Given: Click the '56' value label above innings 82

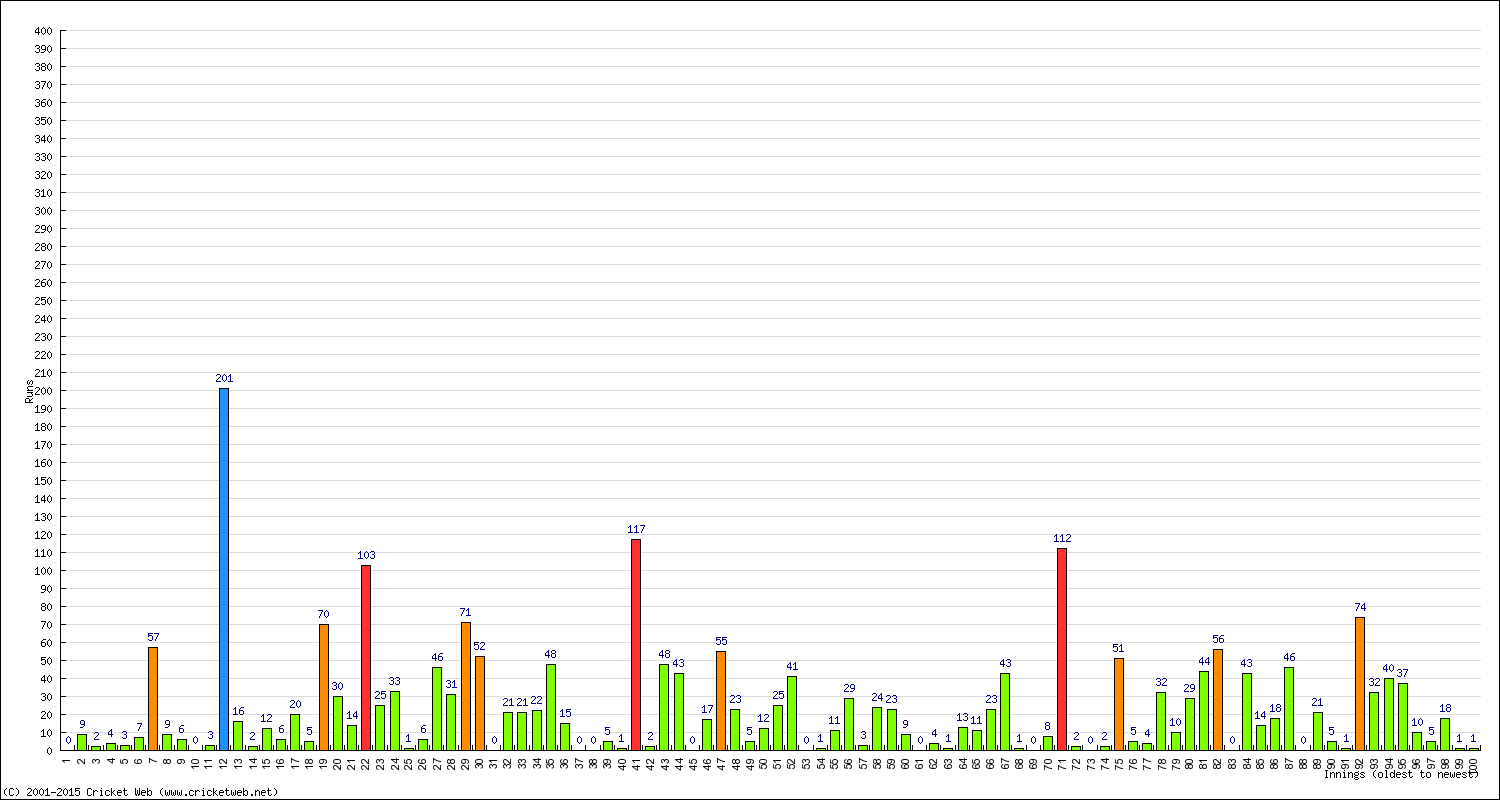Looking at the screenshot, I should point(1218,639).
